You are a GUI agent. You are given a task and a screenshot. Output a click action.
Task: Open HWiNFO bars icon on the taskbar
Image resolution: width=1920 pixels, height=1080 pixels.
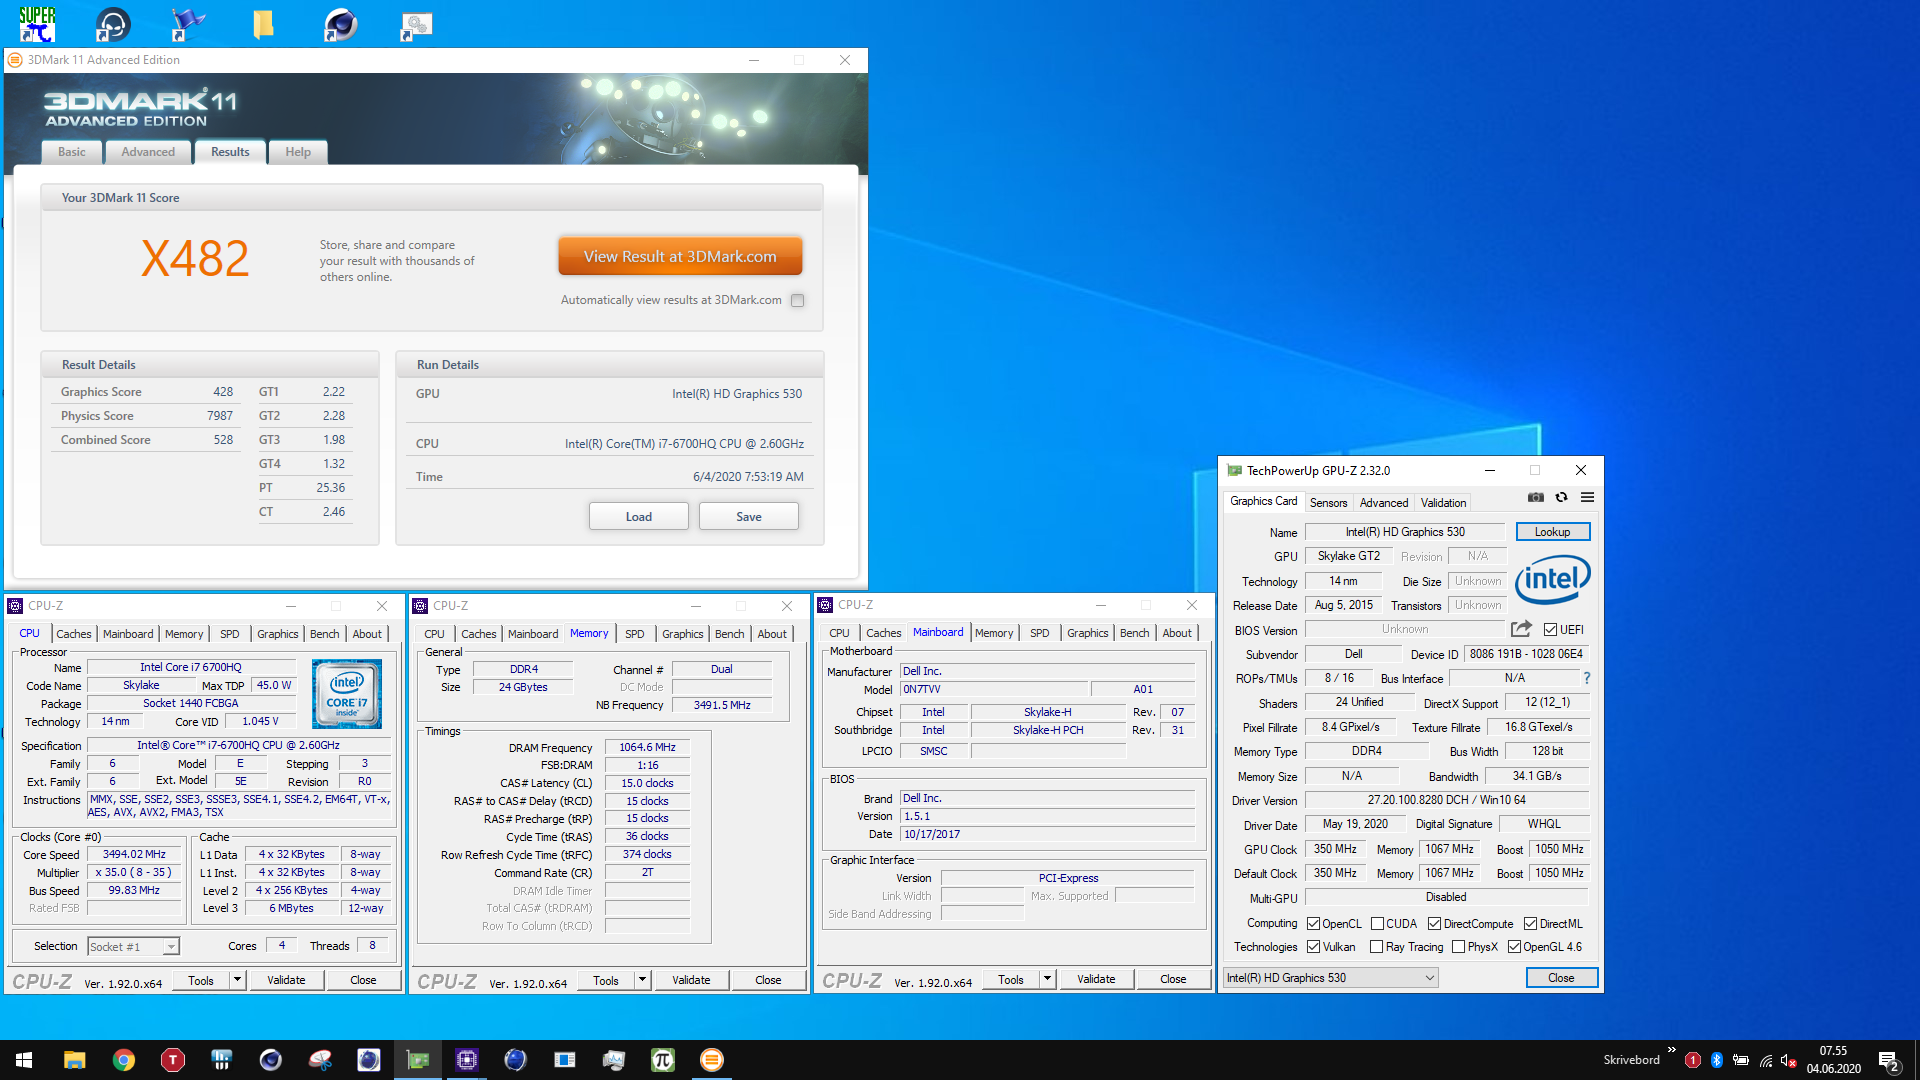tap(221, 1060)
